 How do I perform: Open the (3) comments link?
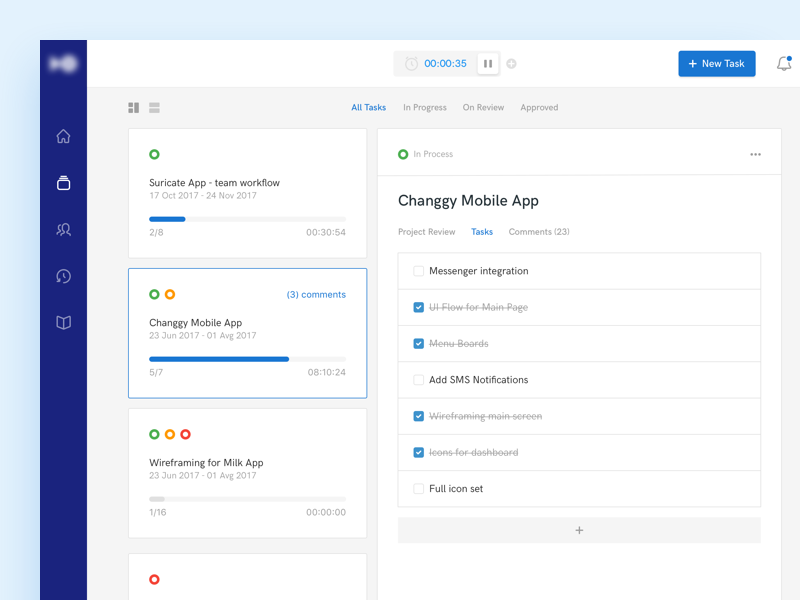tap(316, 295)
